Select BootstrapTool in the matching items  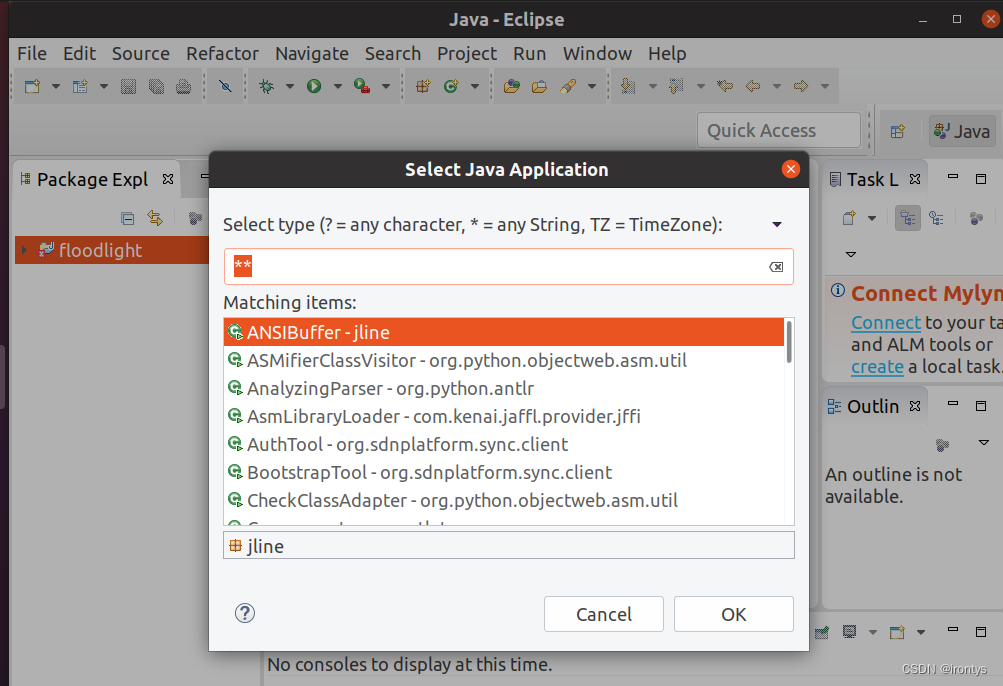coord(504,472)
